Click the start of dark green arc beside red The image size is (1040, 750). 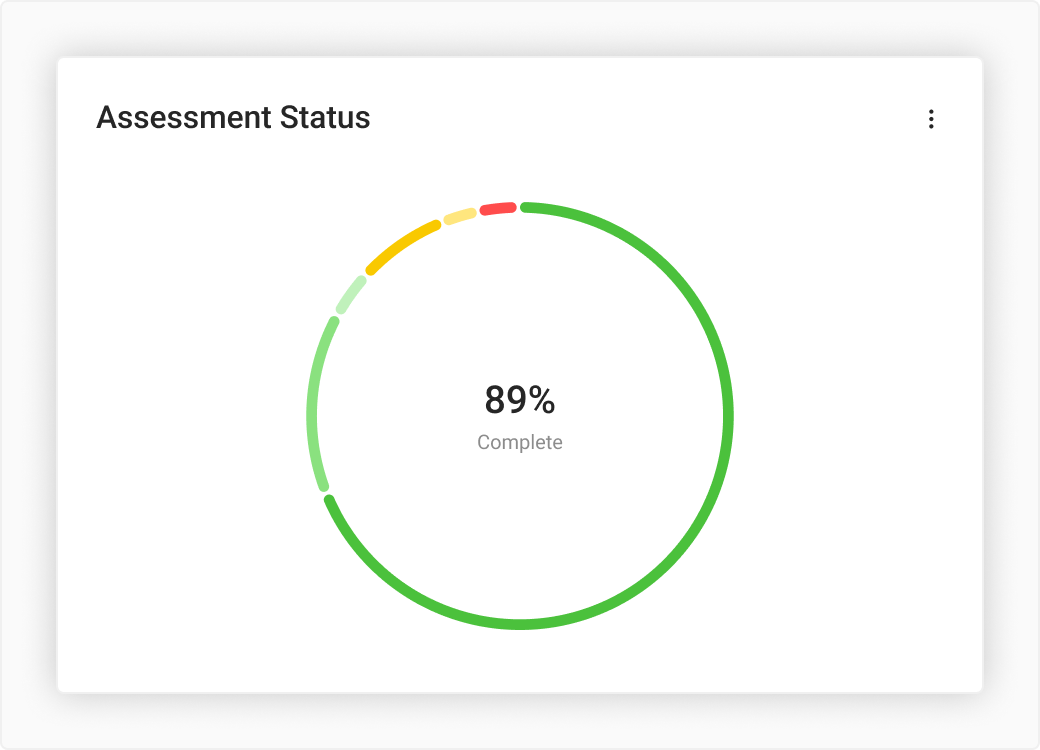click(x=530, y=208)
